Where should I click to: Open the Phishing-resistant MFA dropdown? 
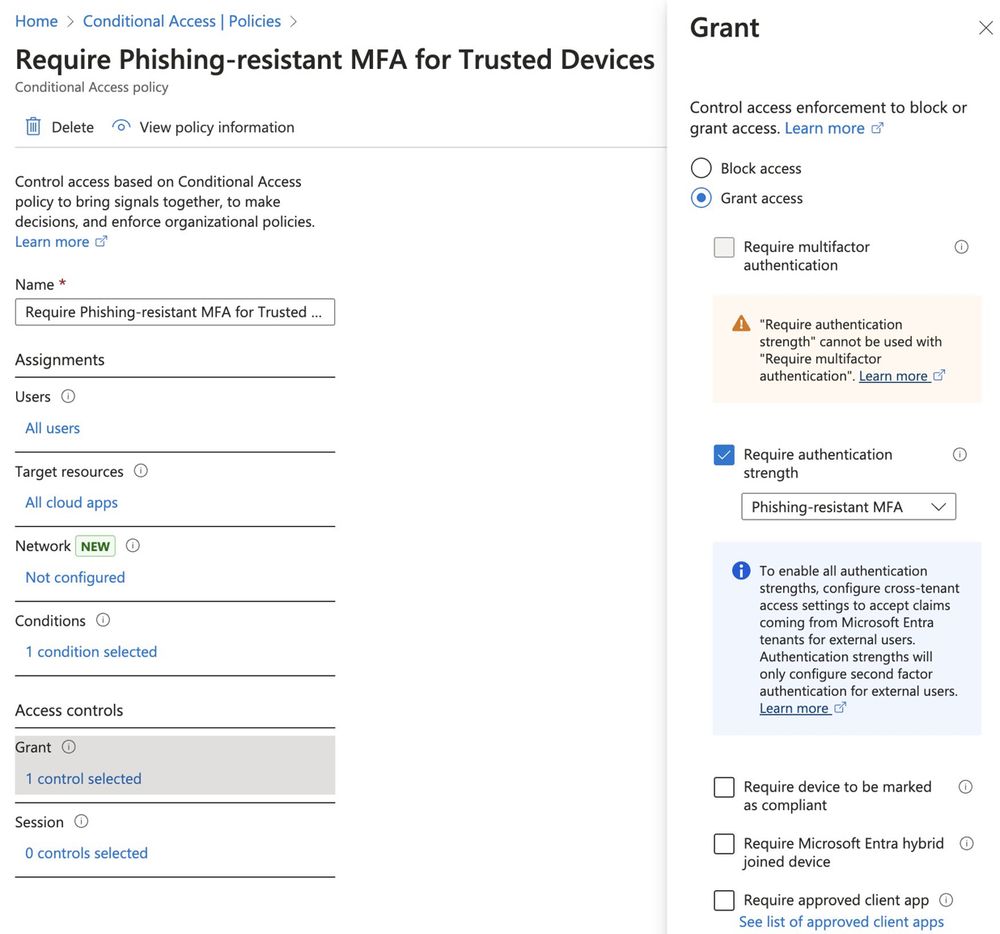pyautogui.click(x=848, y=507)
